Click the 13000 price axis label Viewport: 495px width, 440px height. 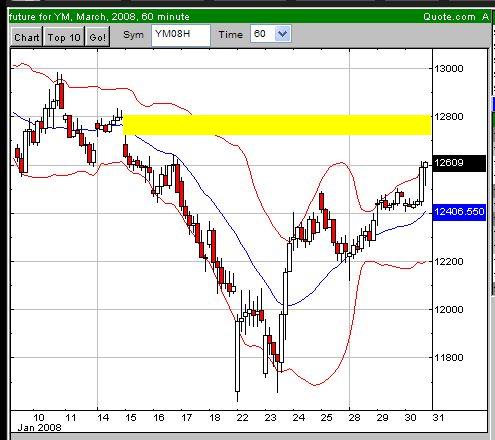click(449, 69)
